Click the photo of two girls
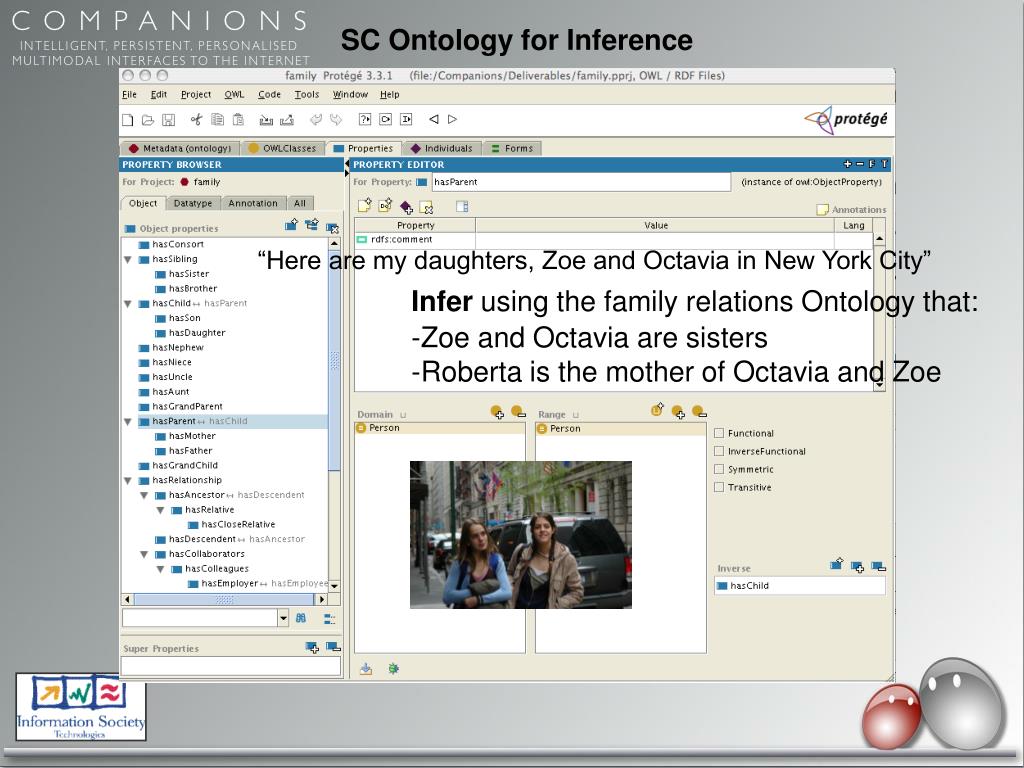 (520, 535)
